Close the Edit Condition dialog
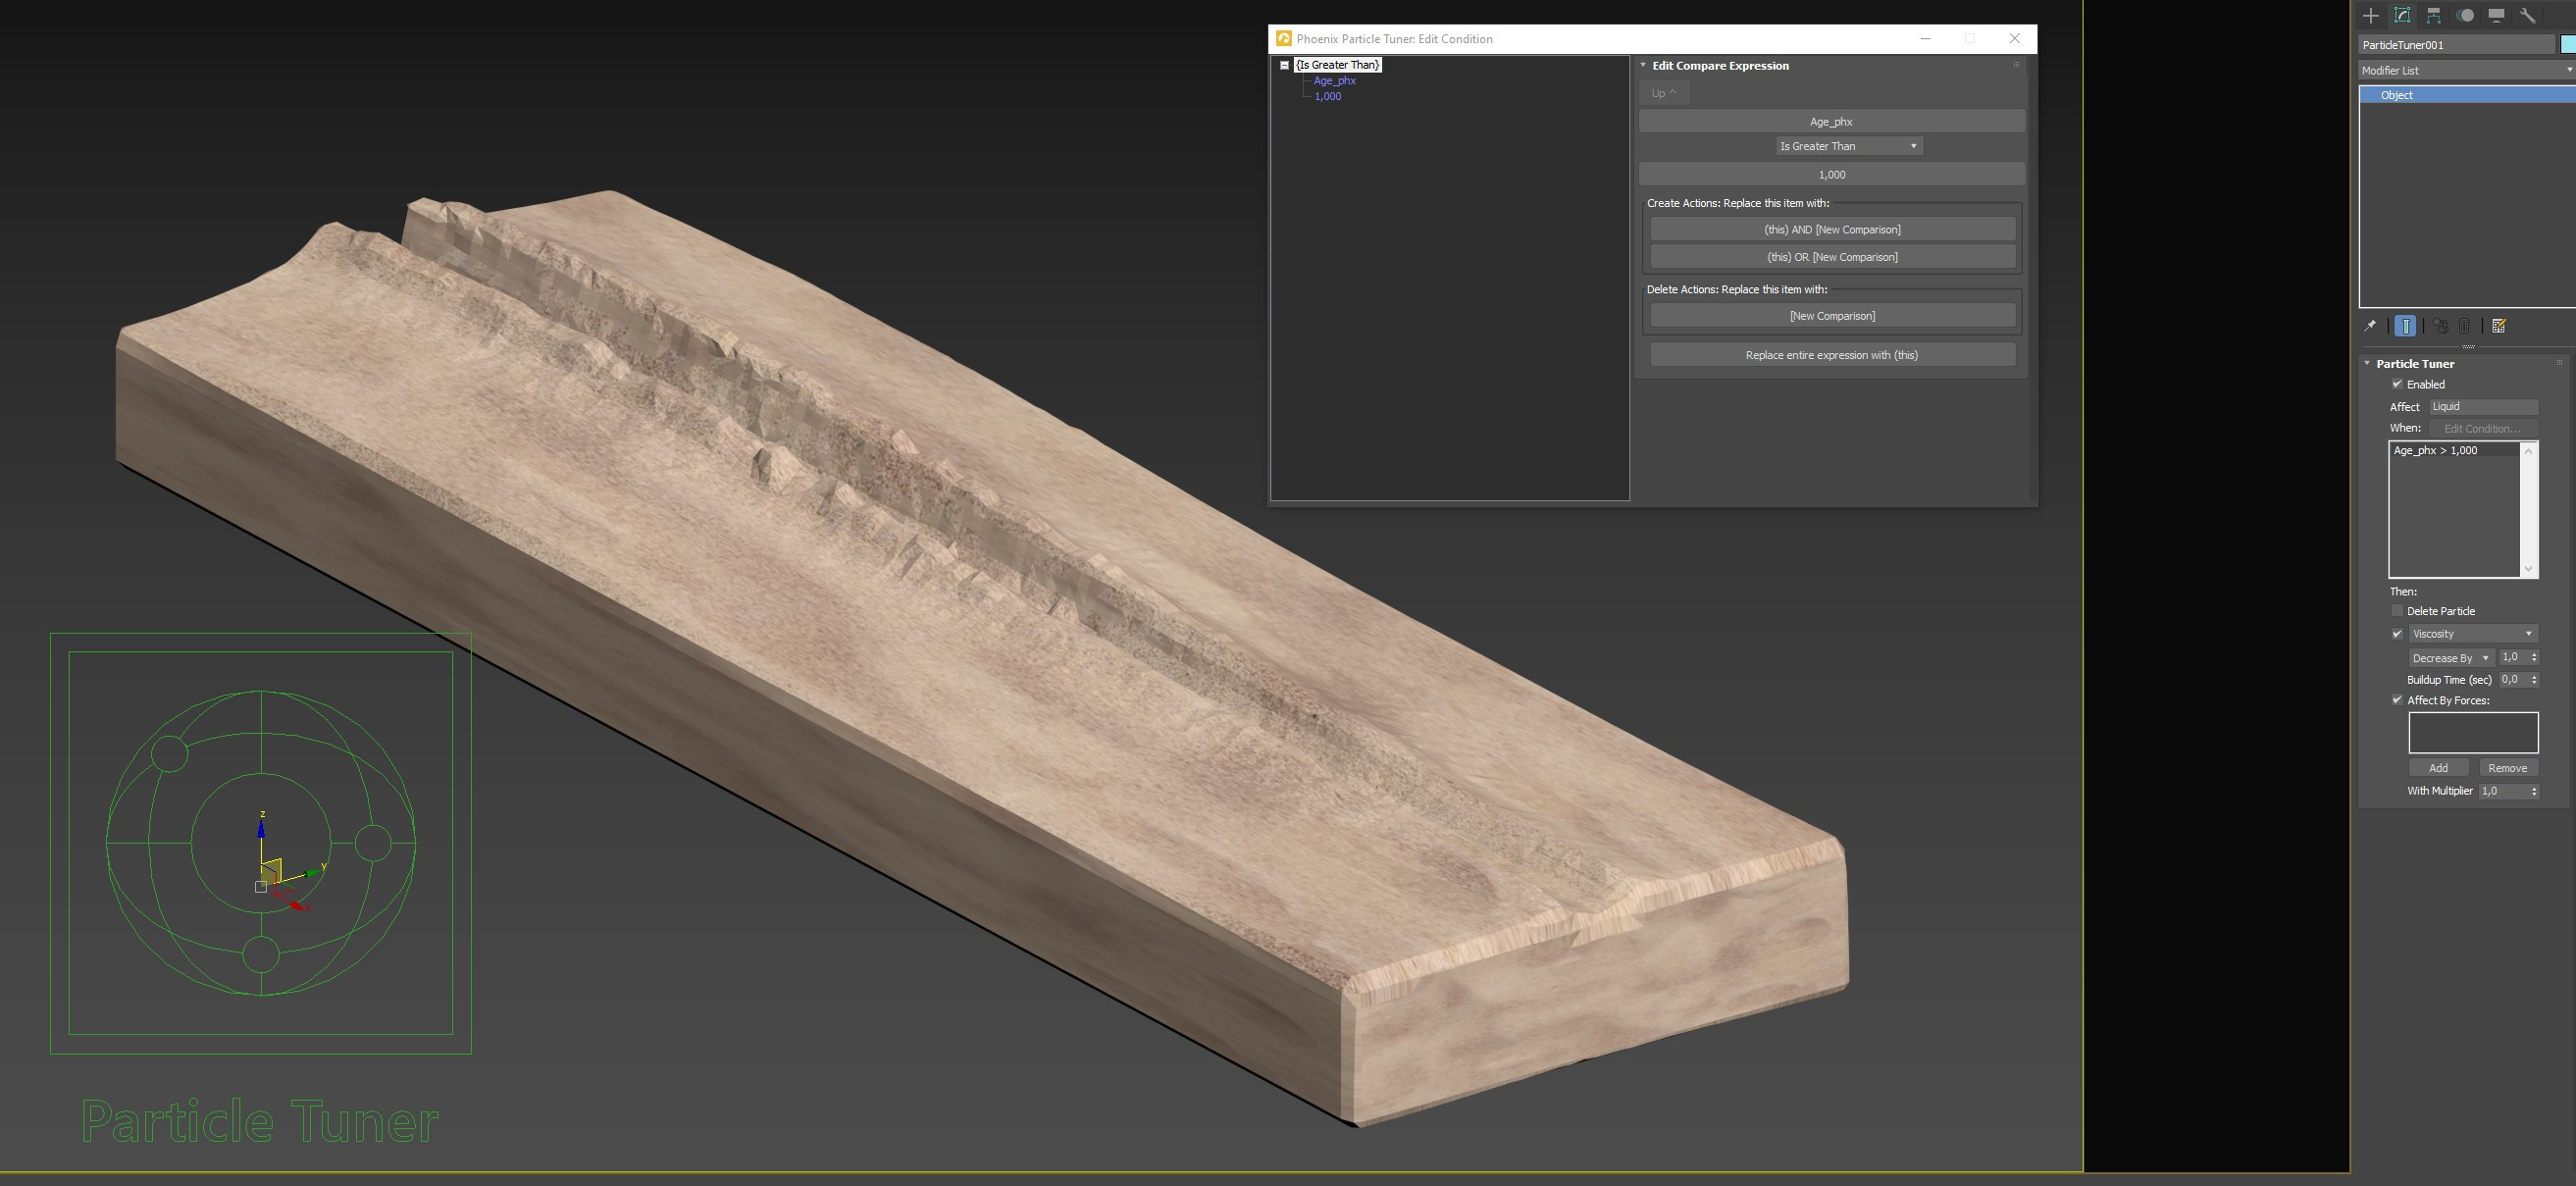2576x1186 pixels. point(2014,38)
